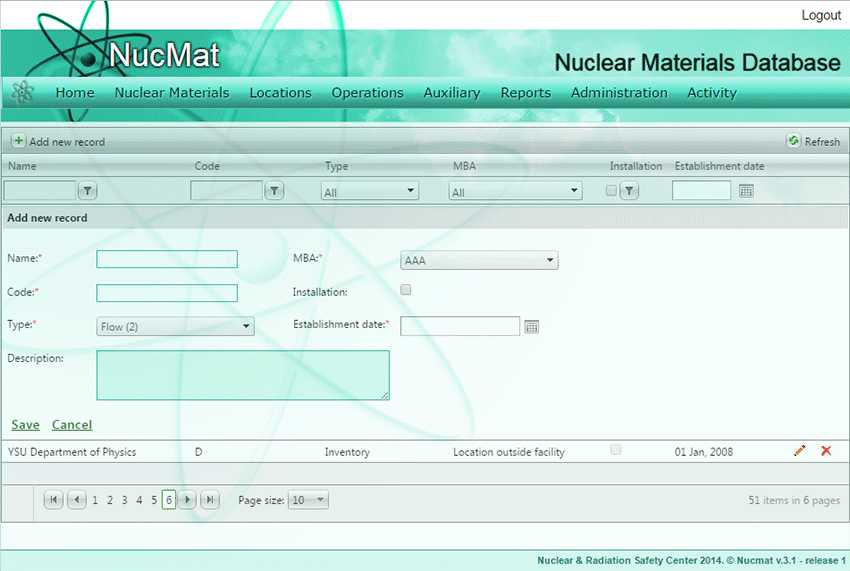This screenshot has width=850, height=571.
Task: Click the Add new record plus icon
Action: pos(18,141)
